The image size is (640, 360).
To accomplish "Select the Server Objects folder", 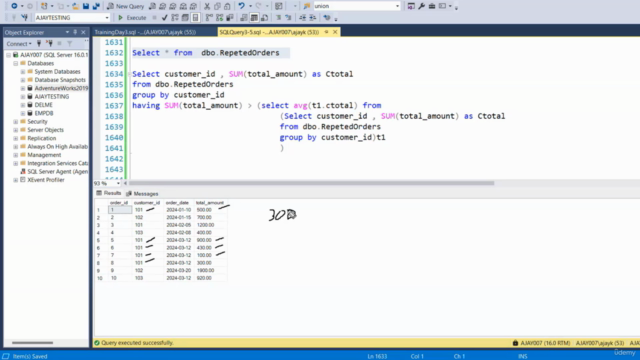I will (45, 130).
